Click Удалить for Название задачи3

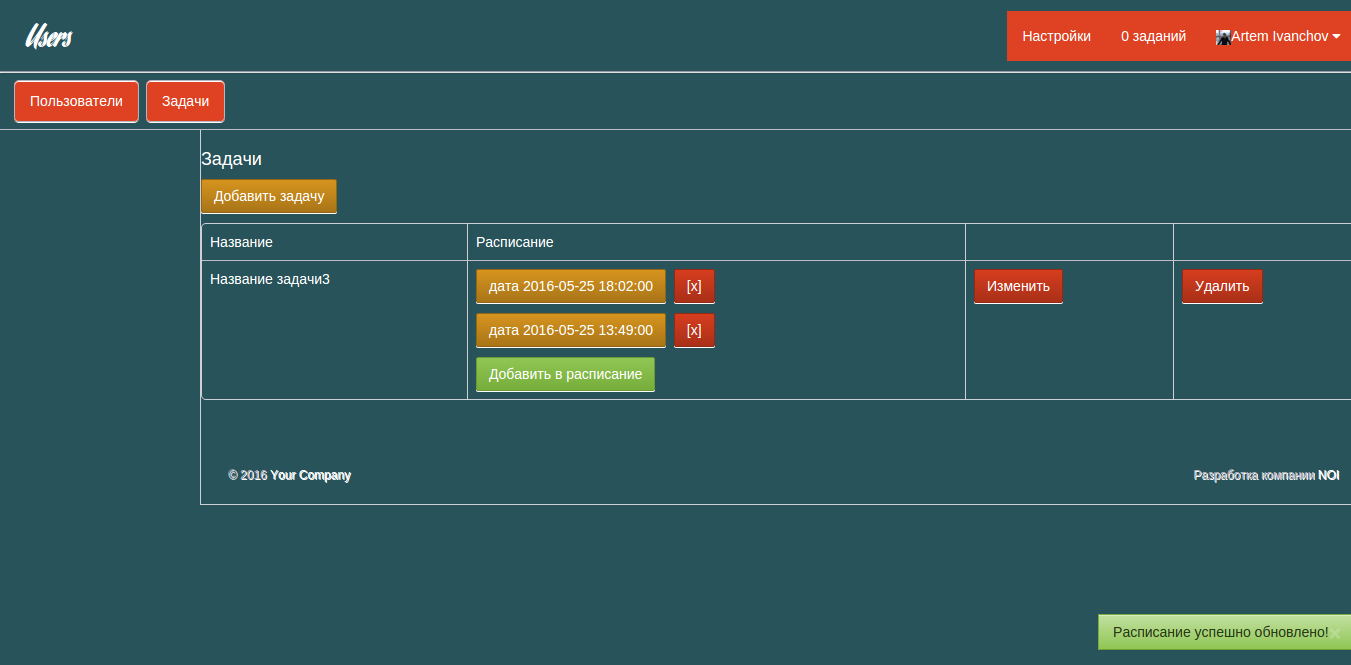tap(1222, 286)
